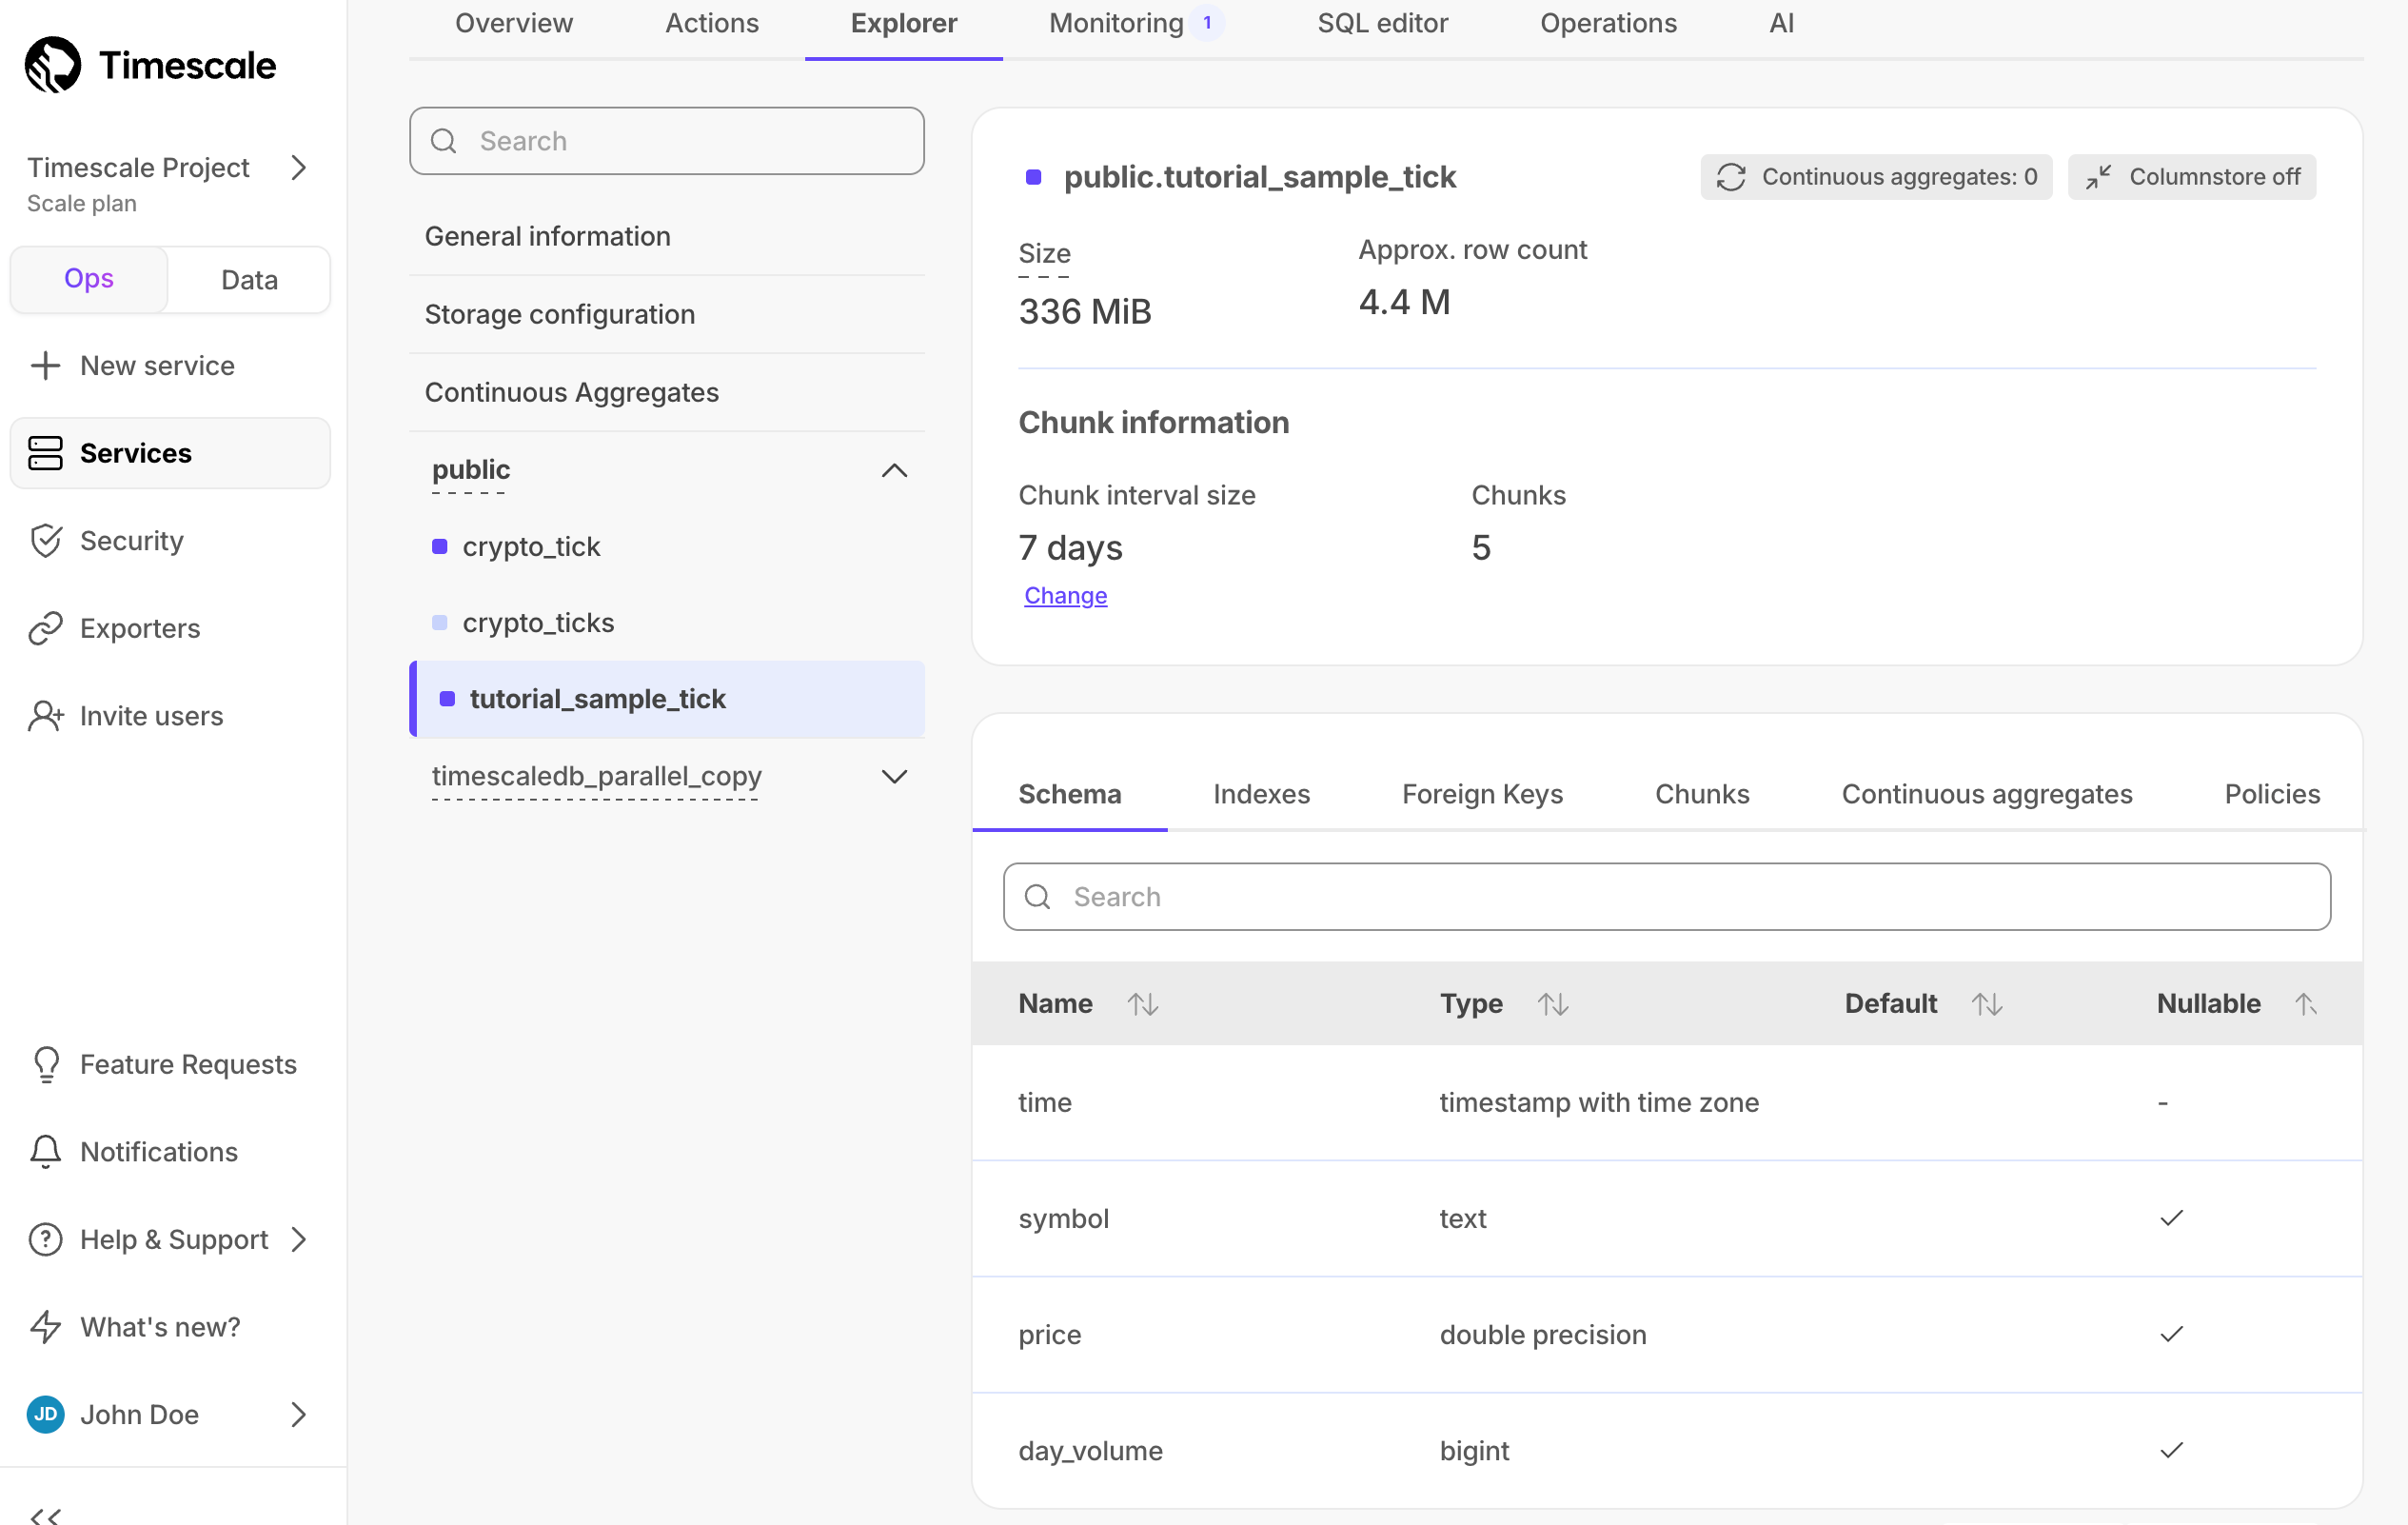2408x1525 pixels.
Task: Click the Columnstore compress arrows icon
Action: tap(2098, 177)
